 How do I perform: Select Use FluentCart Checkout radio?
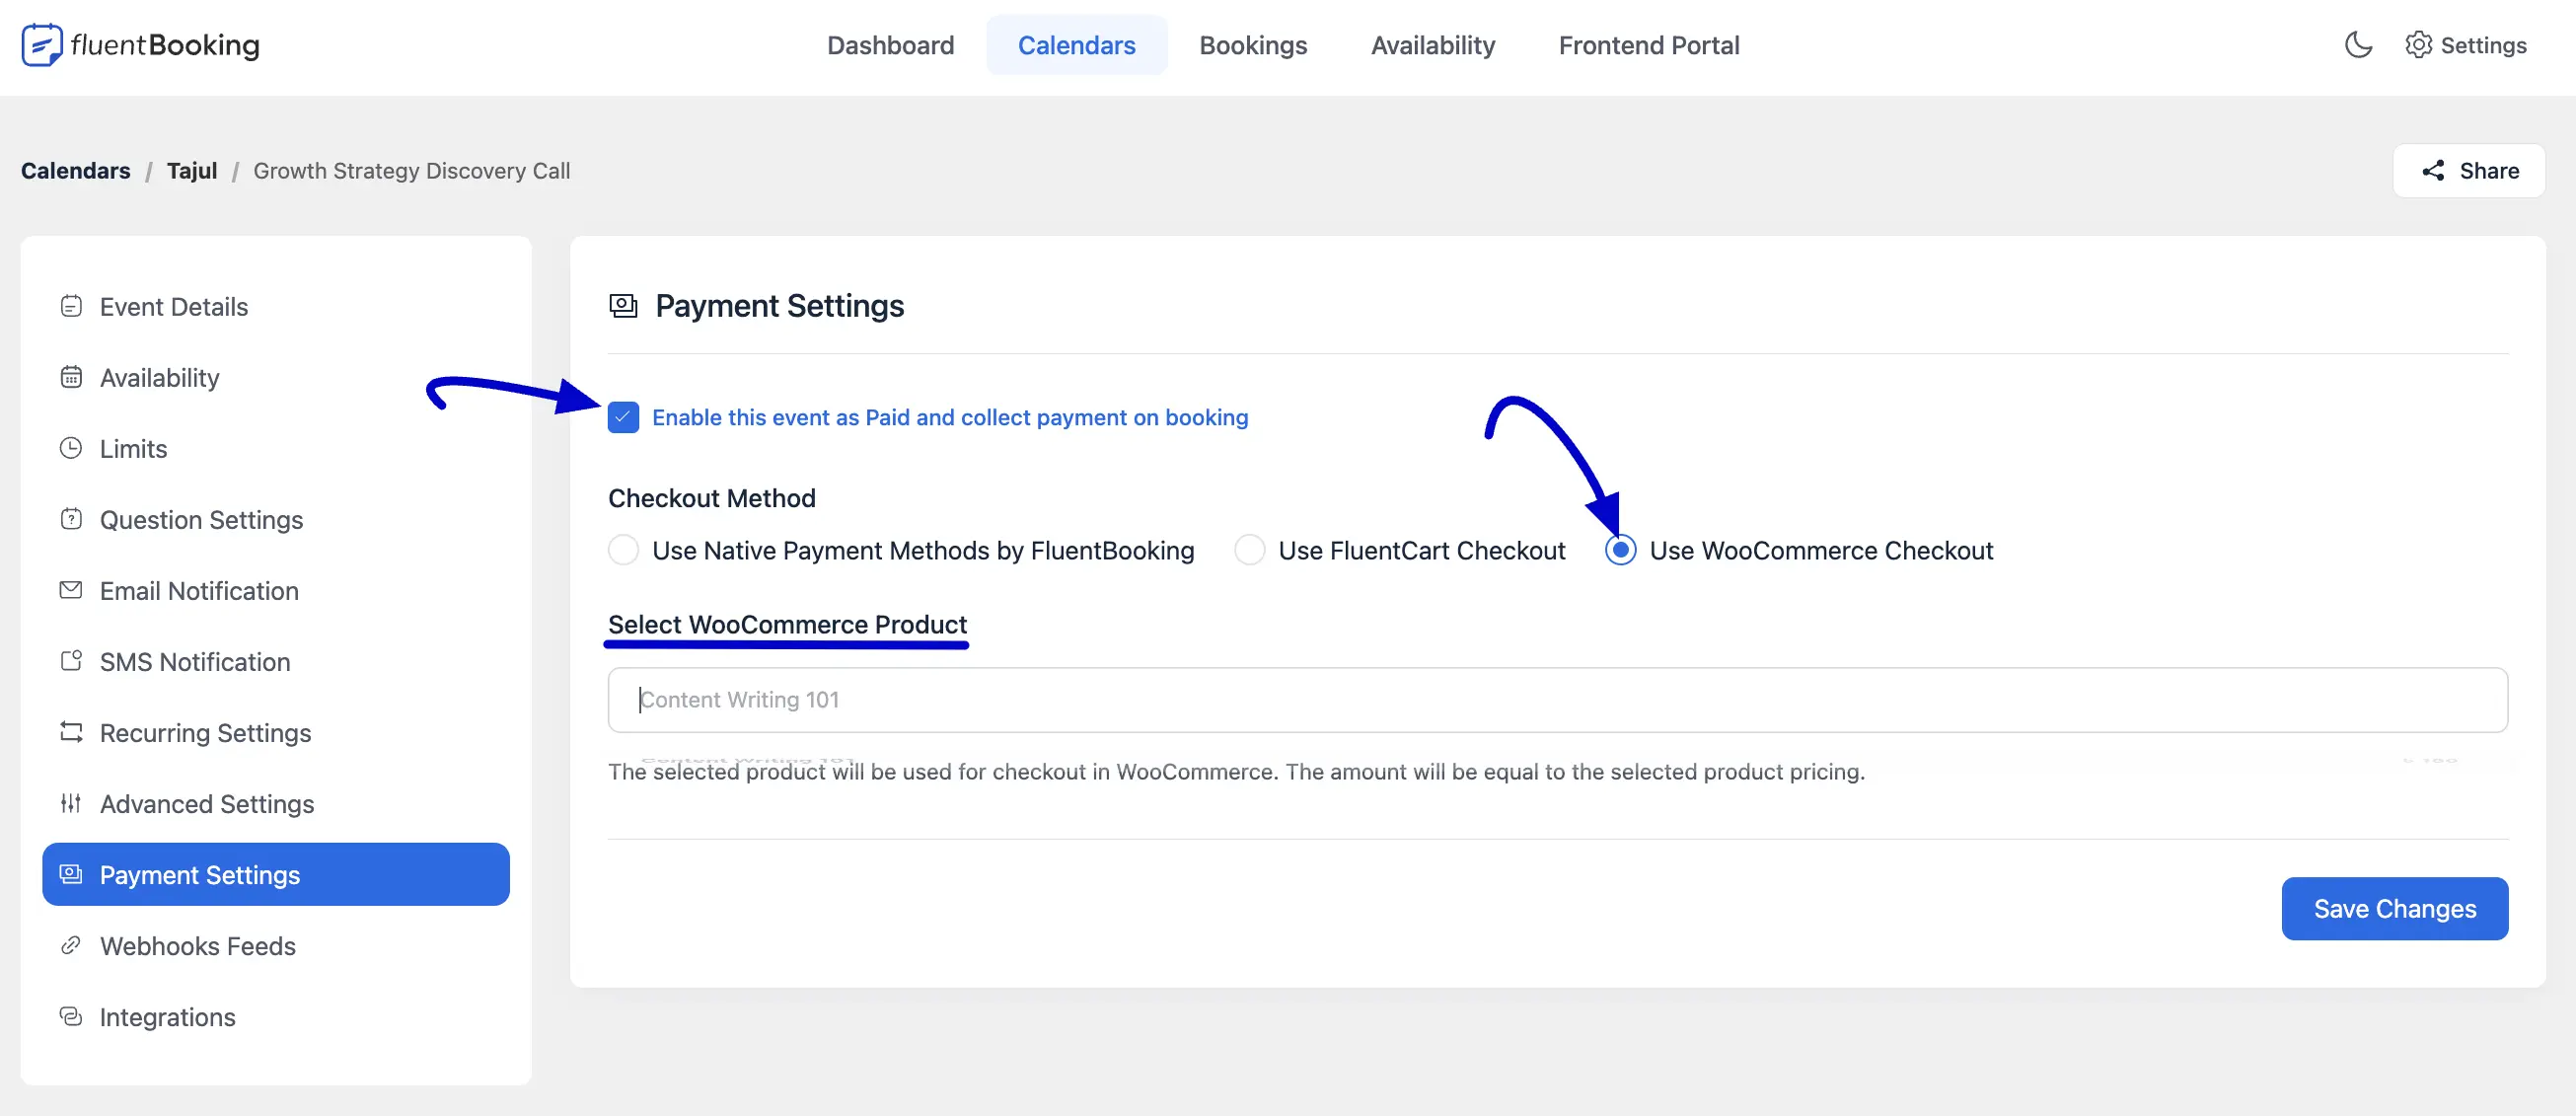pyautogui.click(x=1249, y=550)
